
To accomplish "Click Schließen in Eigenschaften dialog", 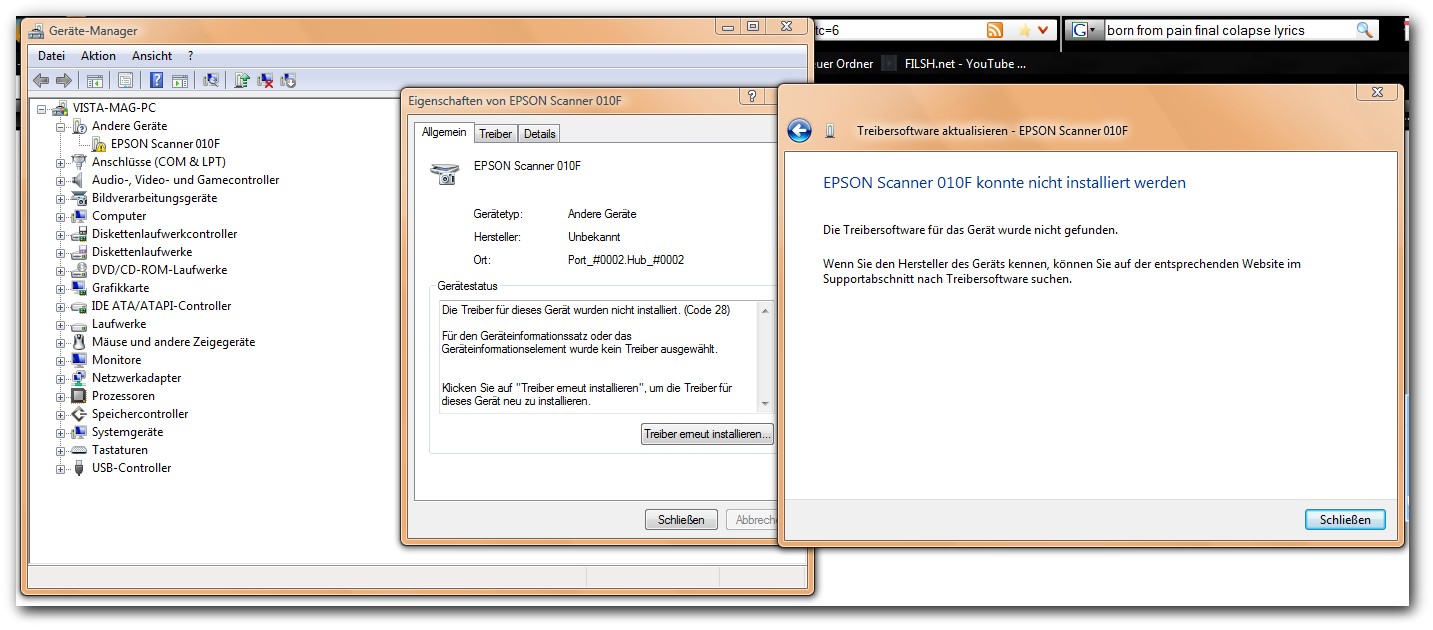I will [681, 520].
